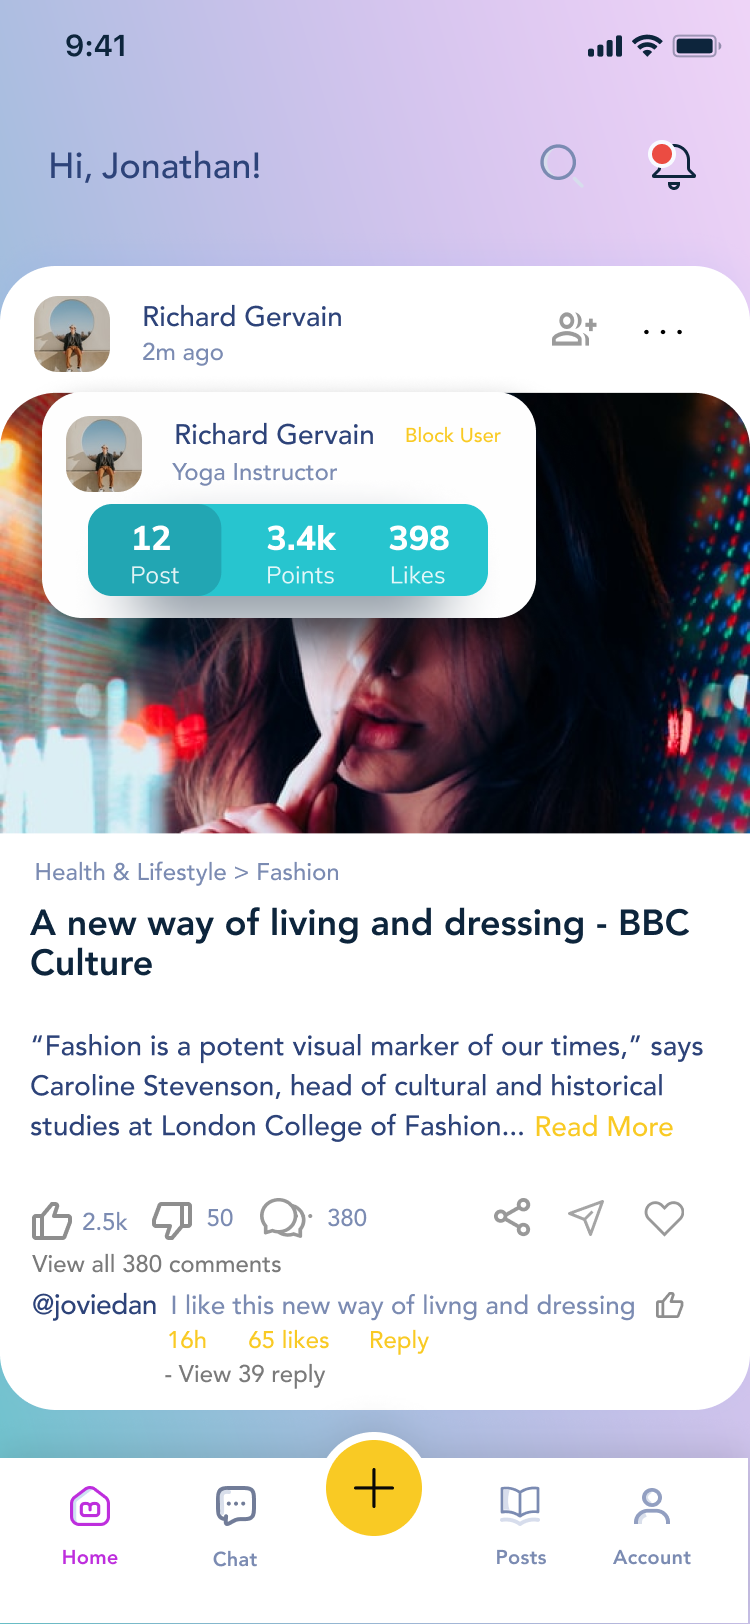The image size is (750, 1624).
Task: Open the search magnifier icon
Action: point(560,164)
